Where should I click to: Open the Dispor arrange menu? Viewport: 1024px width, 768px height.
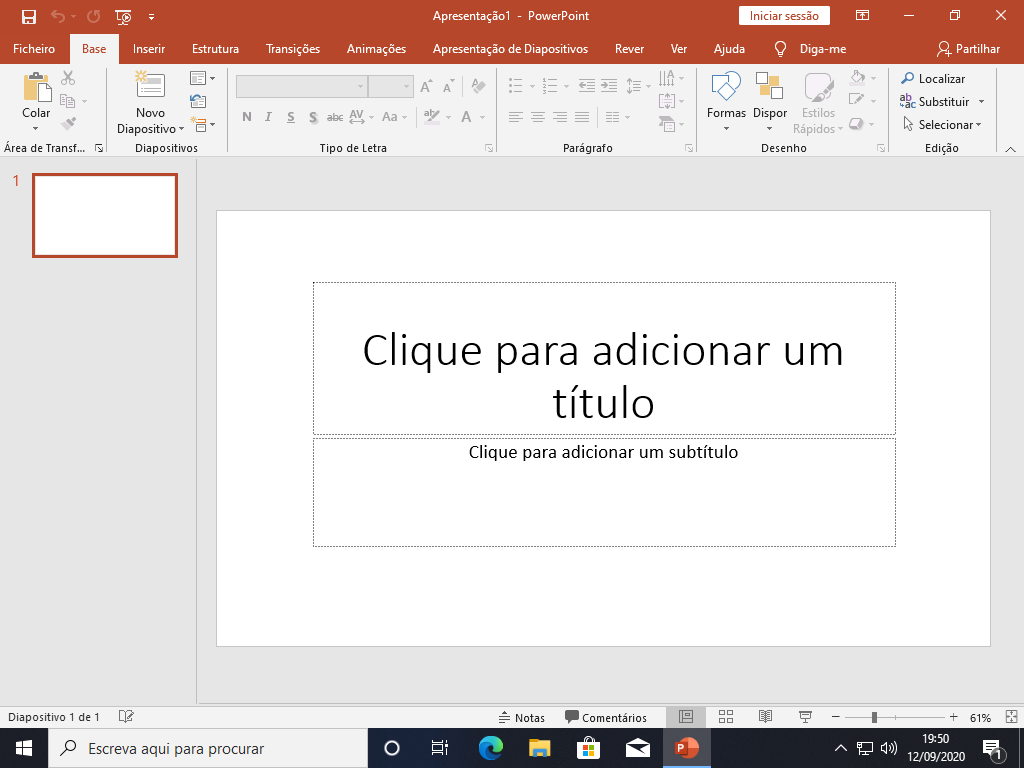pos(769,102)
